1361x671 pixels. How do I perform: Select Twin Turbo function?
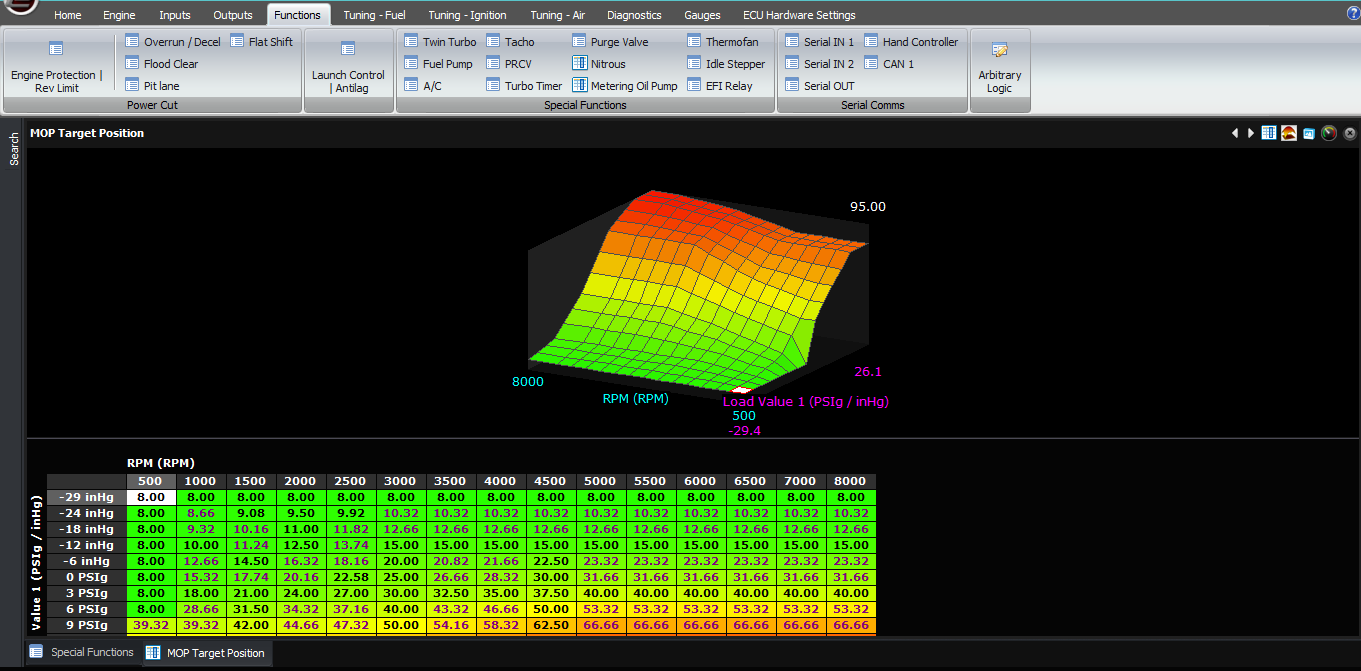click(440, 42)
